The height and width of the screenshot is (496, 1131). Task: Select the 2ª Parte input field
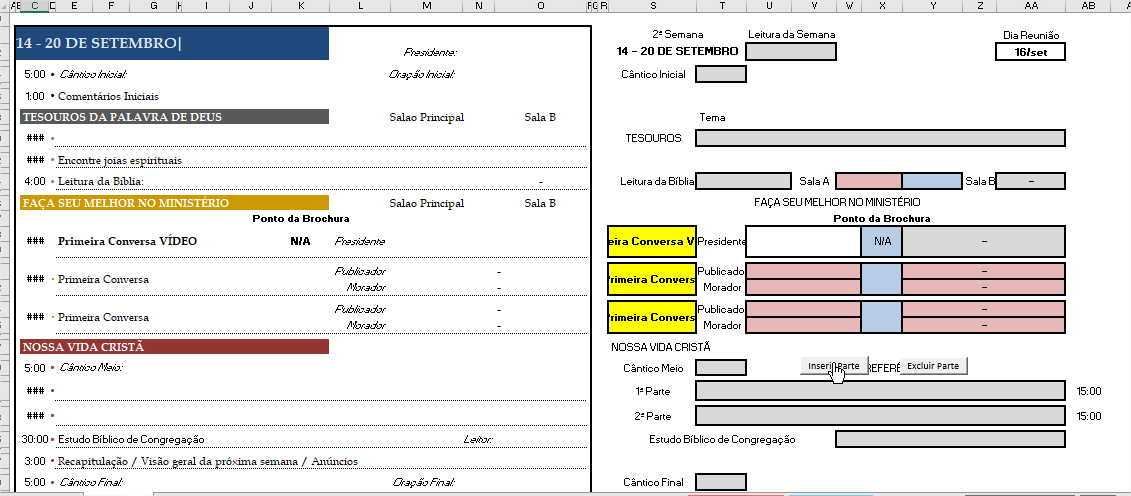(x=880, y=416)
